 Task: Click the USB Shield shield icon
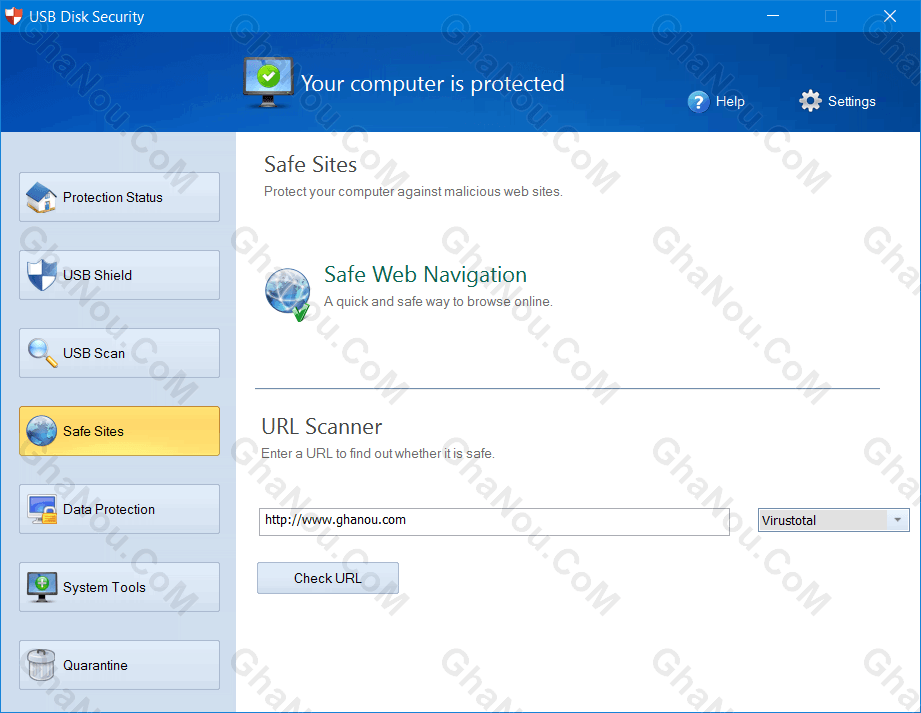[41, 275]
